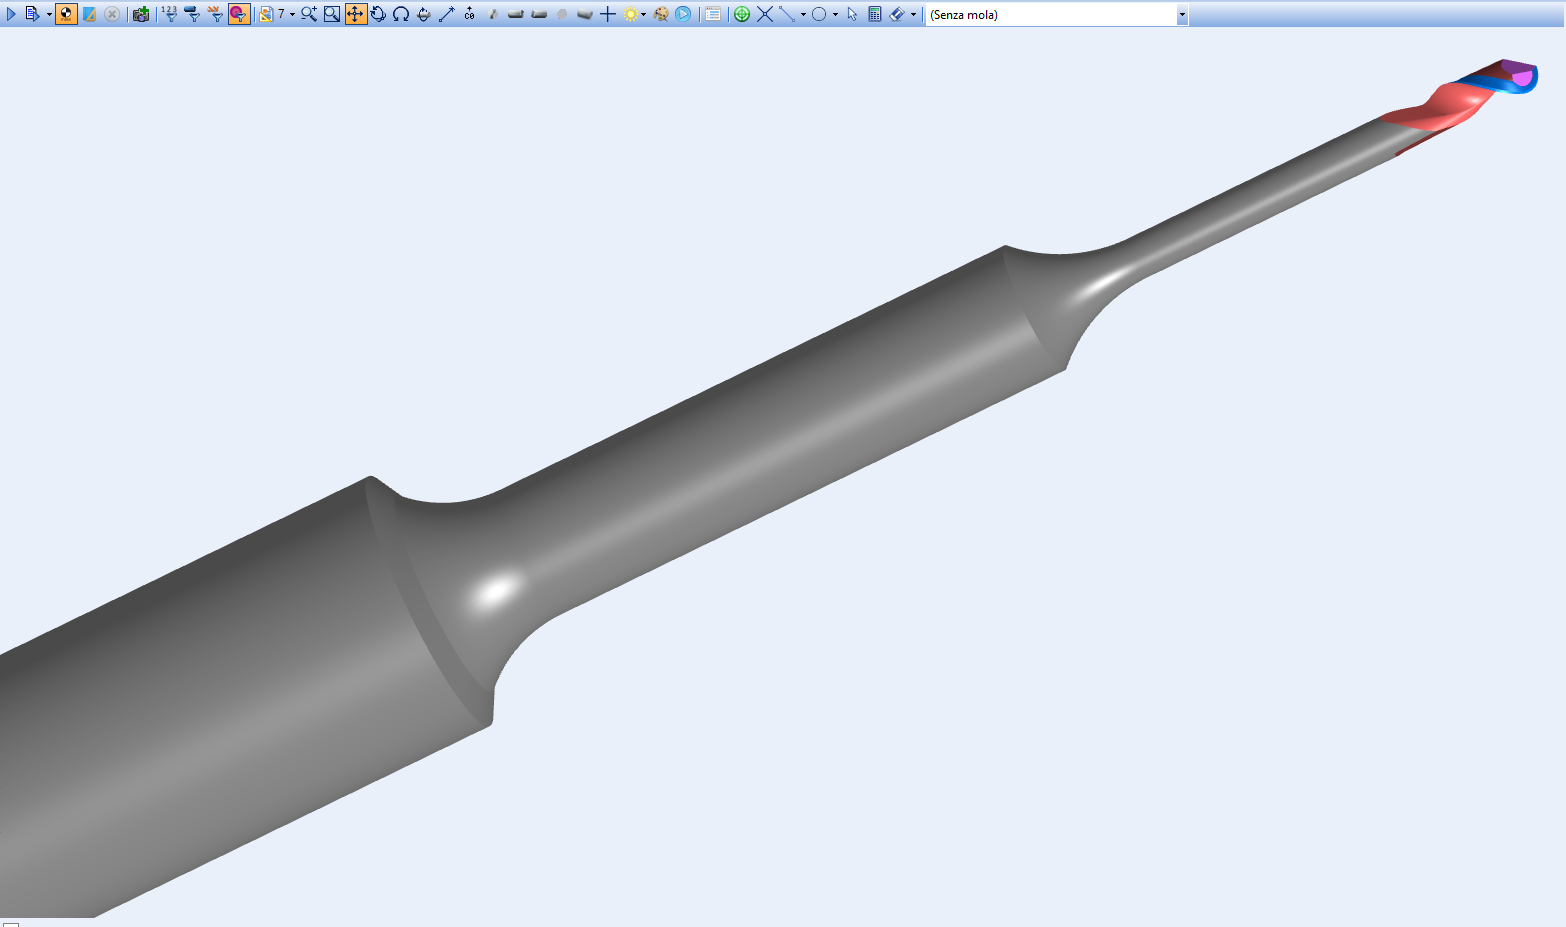Open the '(Senza mola)' wheel dropdown

[1182, 15]
